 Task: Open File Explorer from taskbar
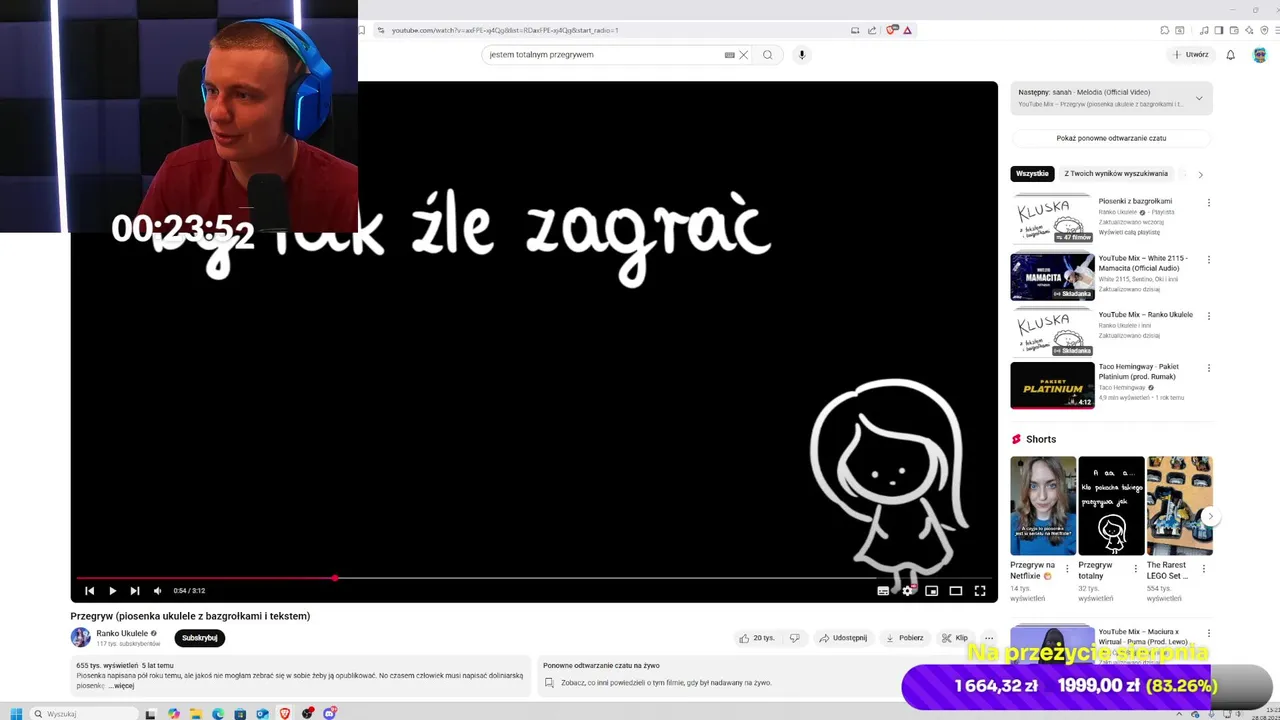tap(195, 713)
